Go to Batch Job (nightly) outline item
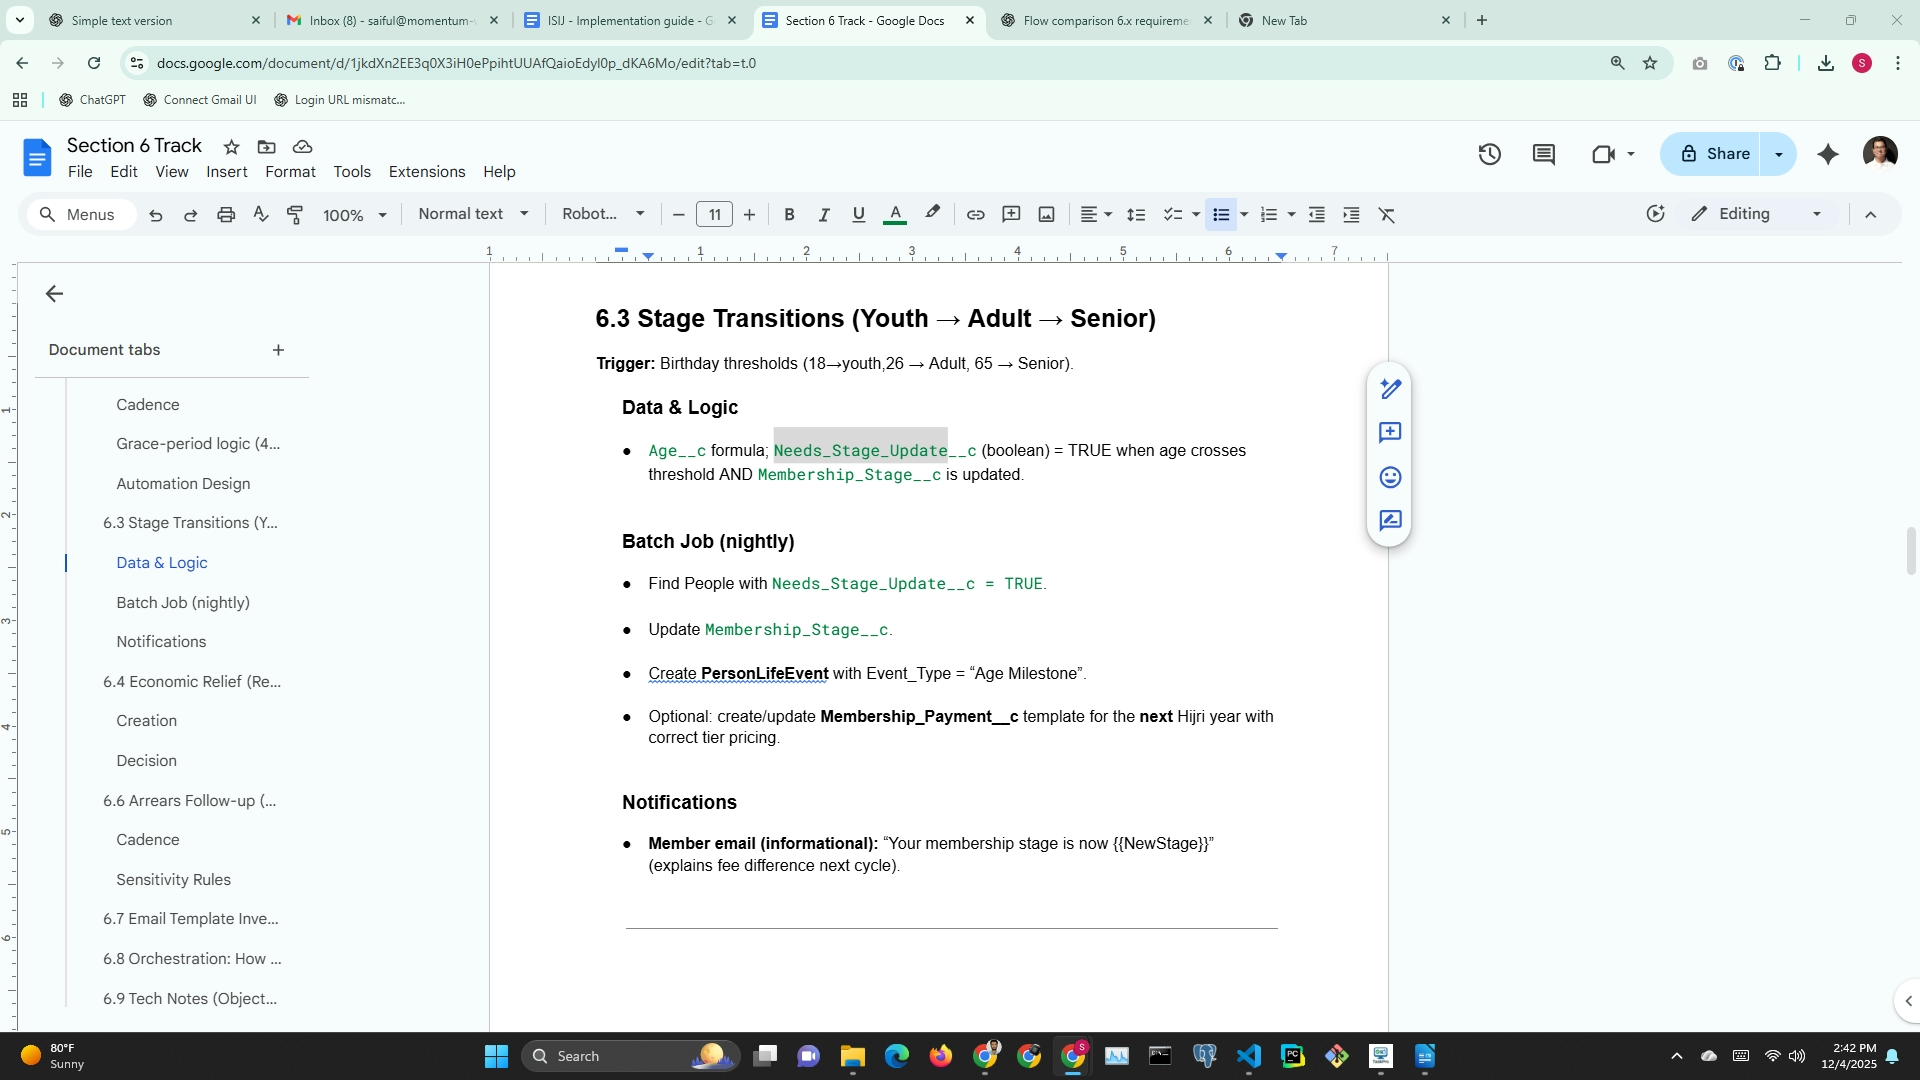 click(x=183, y=602)
